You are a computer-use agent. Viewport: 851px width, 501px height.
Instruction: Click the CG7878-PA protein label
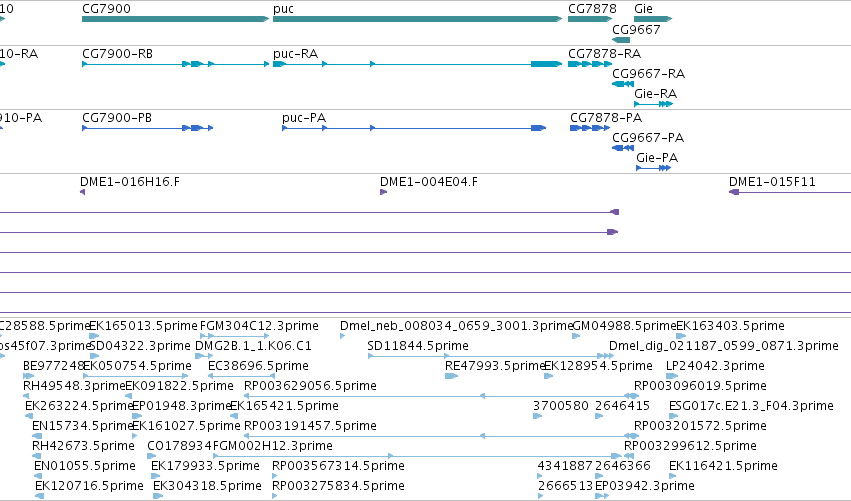tap(606, 118)
